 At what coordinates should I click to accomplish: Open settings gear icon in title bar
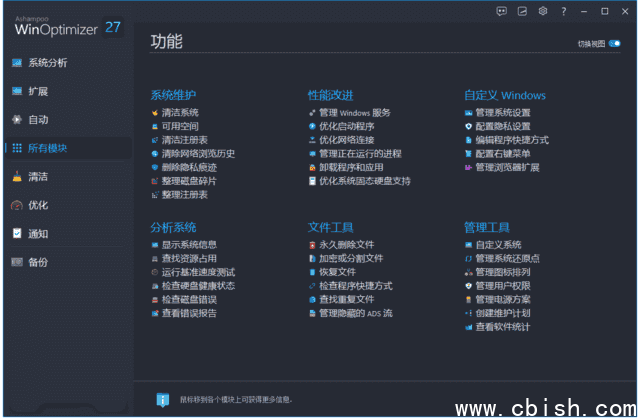click(x=542, y=11)
